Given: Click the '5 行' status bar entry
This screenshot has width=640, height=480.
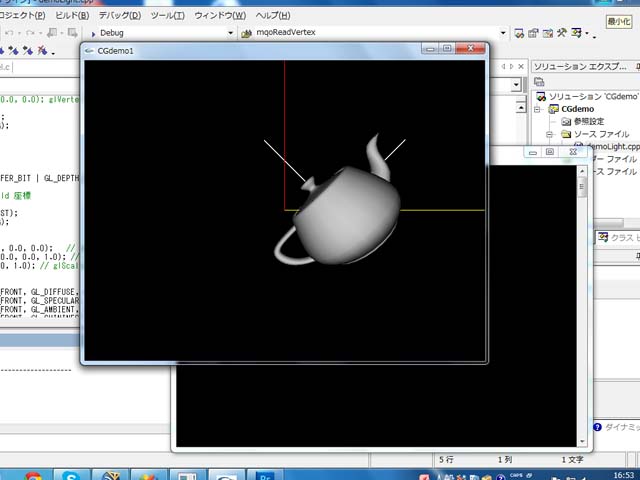Looking at the screenshot, I should click(x=447, y=460).
